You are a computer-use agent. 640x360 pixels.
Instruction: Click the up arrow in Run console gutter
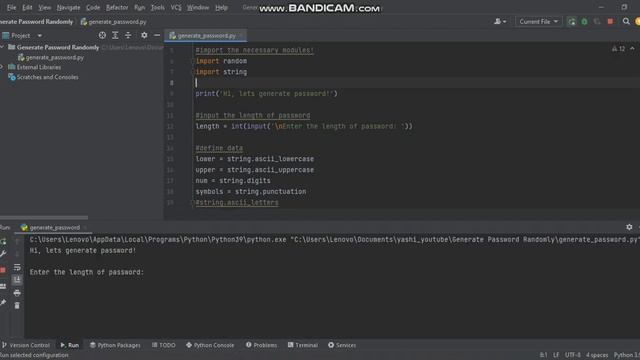(17, 242)
